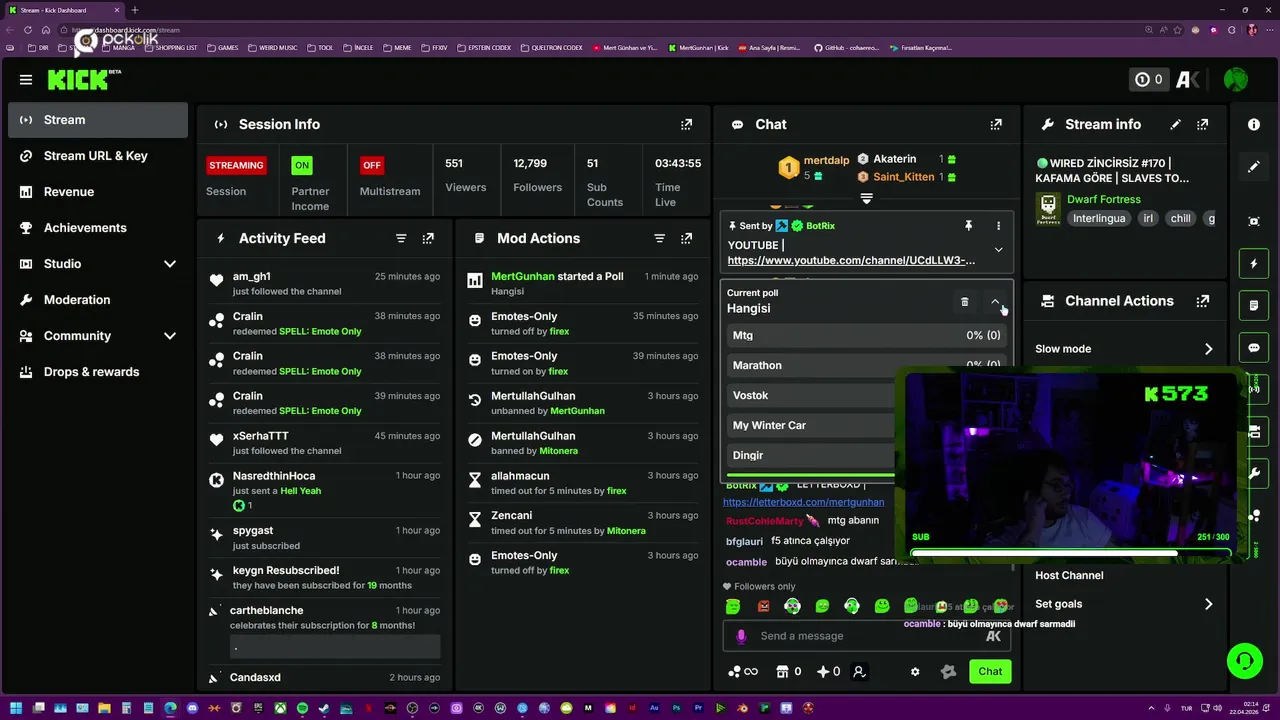
Task: Pop out the Activity Feed panel
Action: point(428,238)
